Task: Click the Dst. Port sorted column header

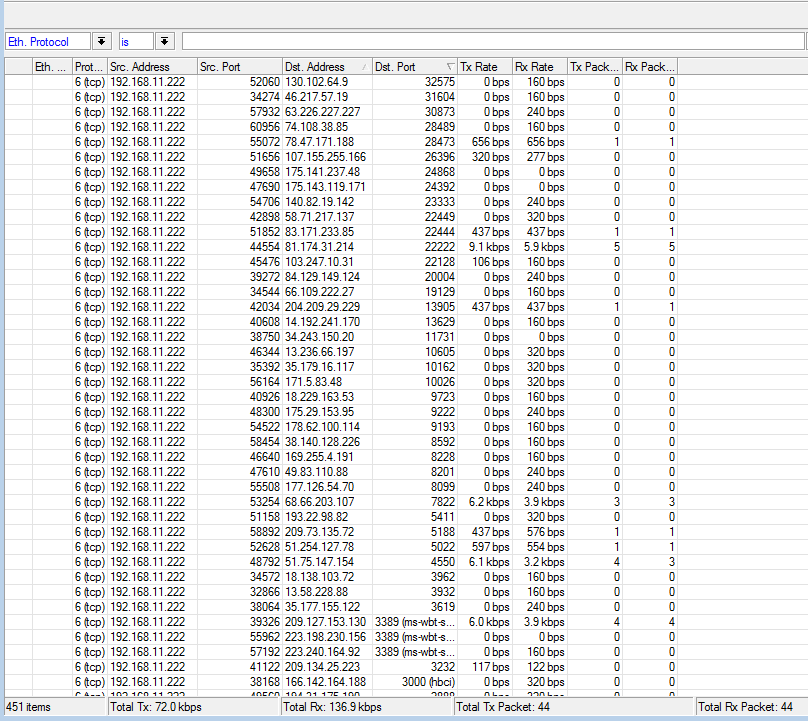Action: [413, 67]
